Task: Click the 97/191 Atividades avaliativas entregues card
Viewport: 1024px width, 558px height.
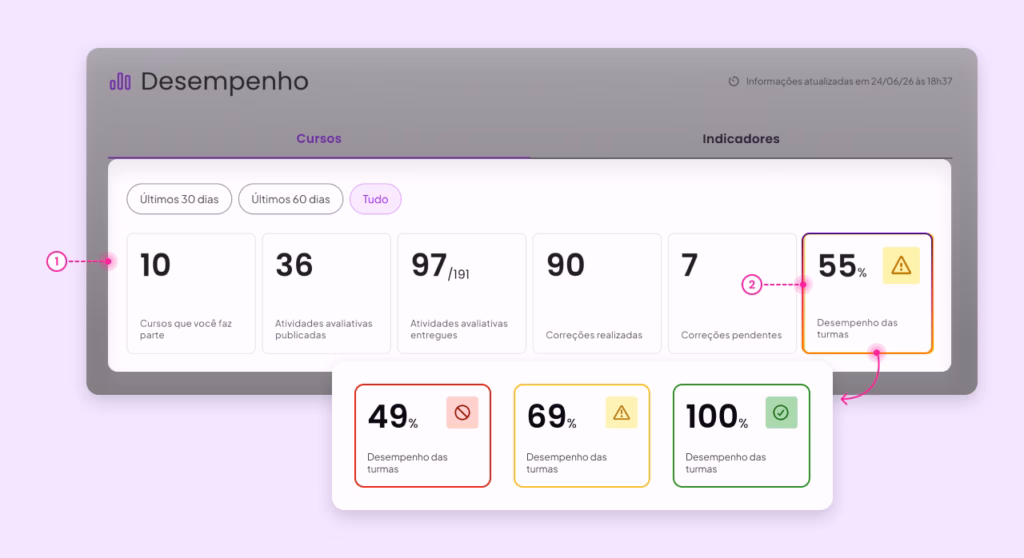Action: (462, 293)
